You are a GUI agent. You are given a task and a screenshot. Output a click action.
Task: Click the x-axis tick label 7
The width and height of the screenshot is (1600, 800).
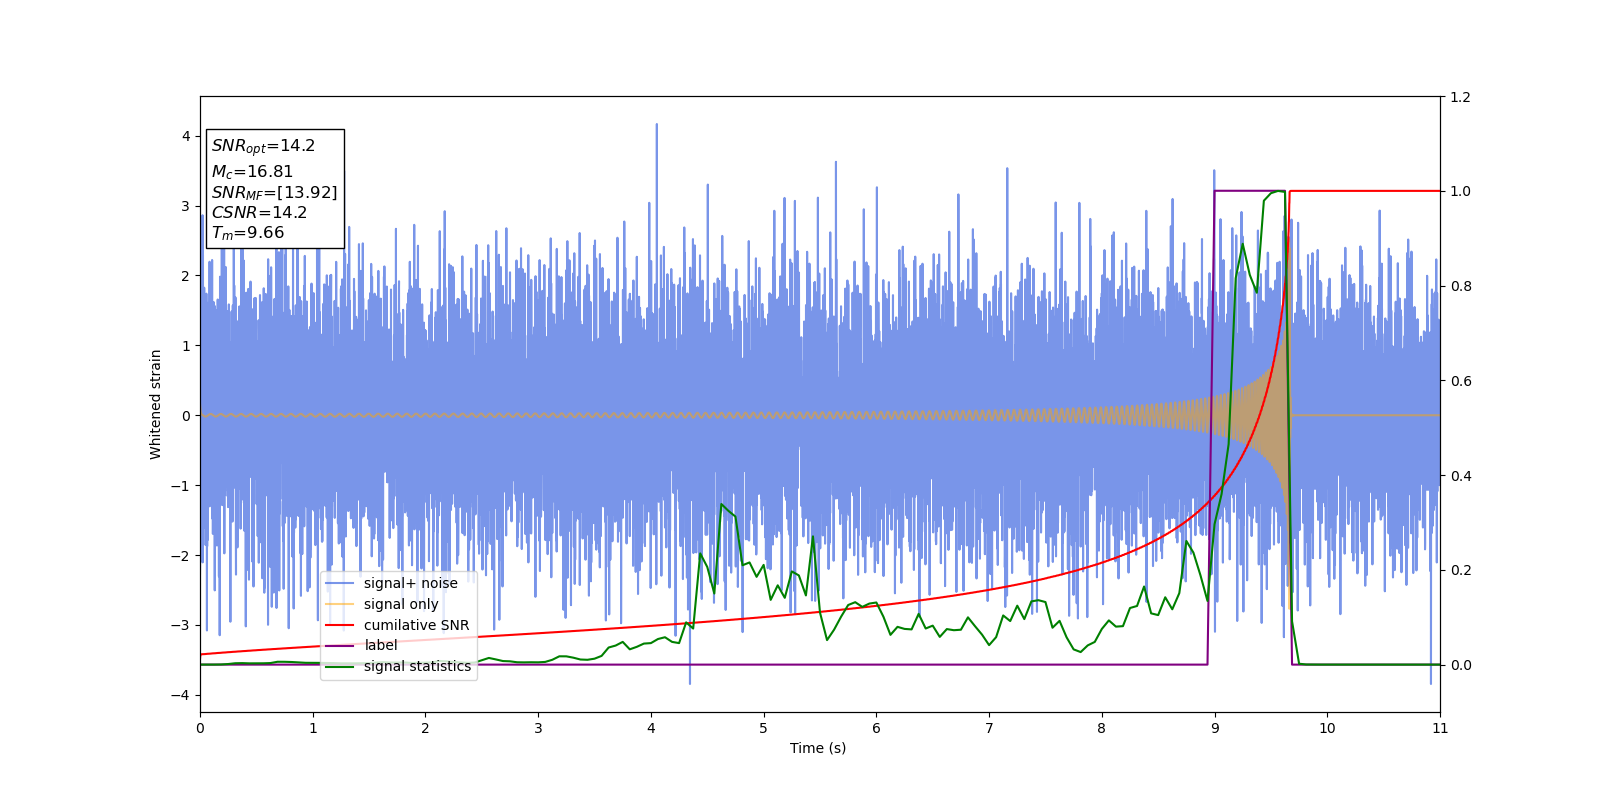[989, 728]
